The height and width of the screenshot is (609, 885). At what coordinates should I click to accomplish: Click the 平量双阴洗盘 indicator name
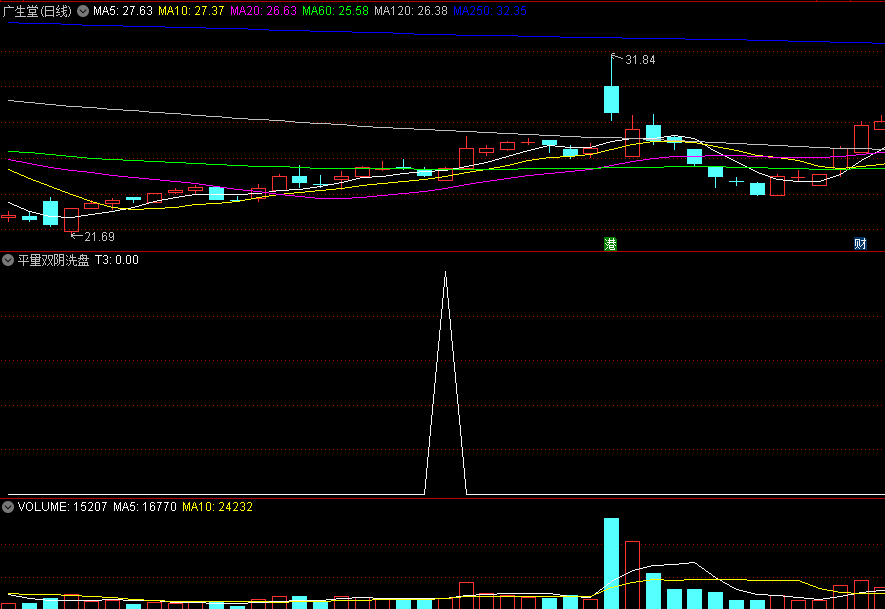point(53,260)
